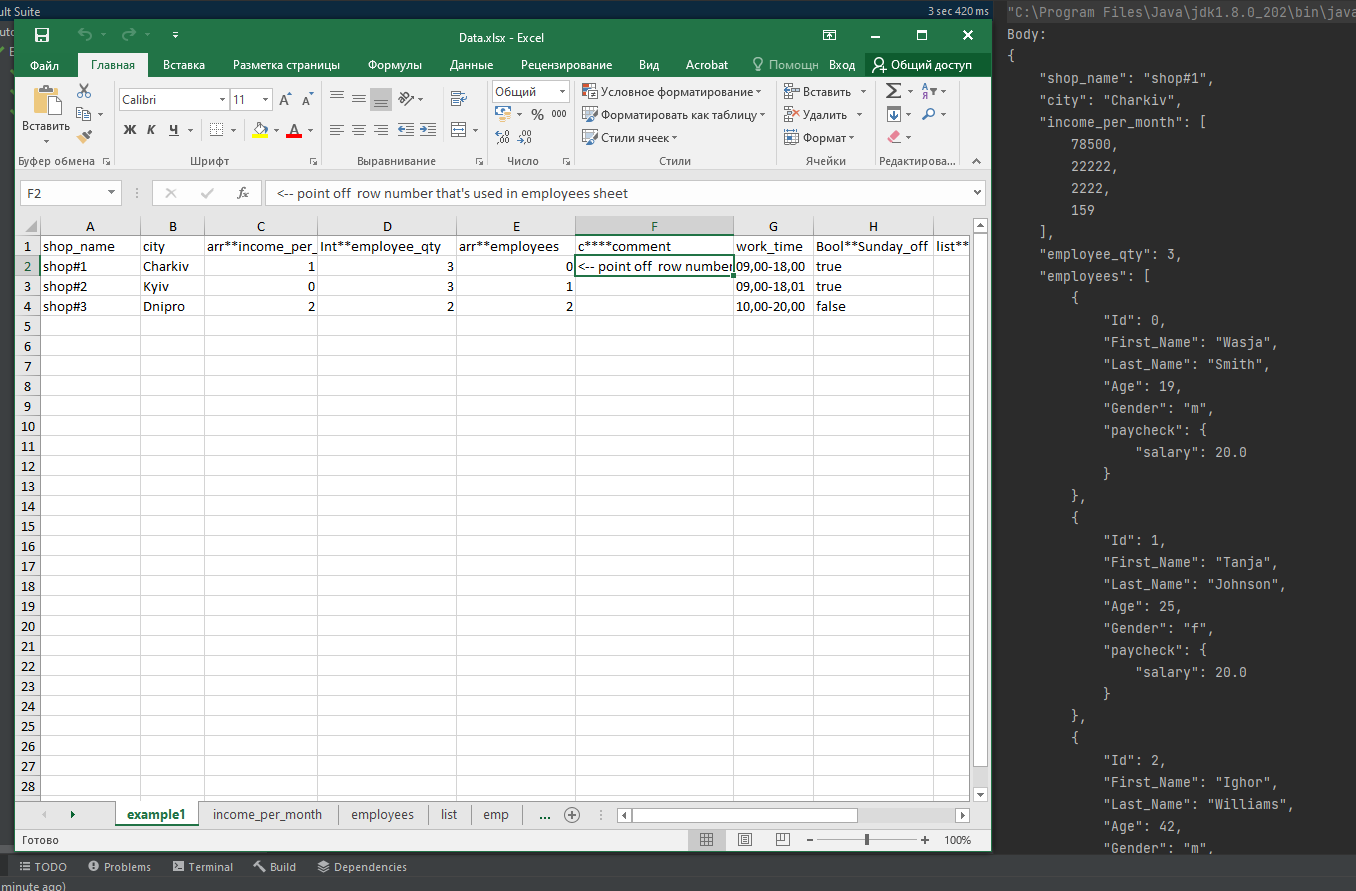
Task: Collapse the ribbon with the chevron
Action: (x=977, y=161)
